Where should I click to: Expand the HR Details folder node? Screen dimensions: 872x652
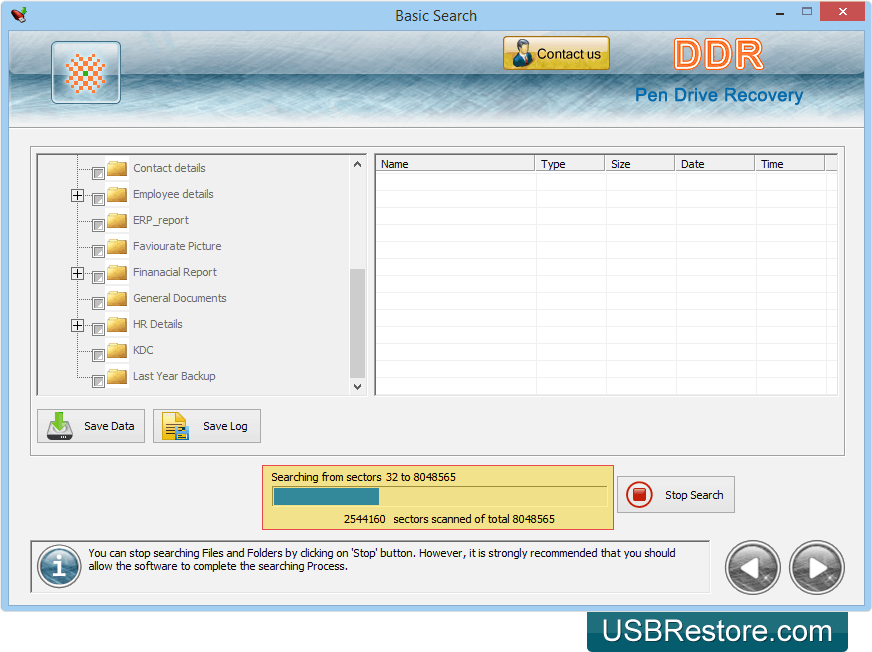coord(77,325)
